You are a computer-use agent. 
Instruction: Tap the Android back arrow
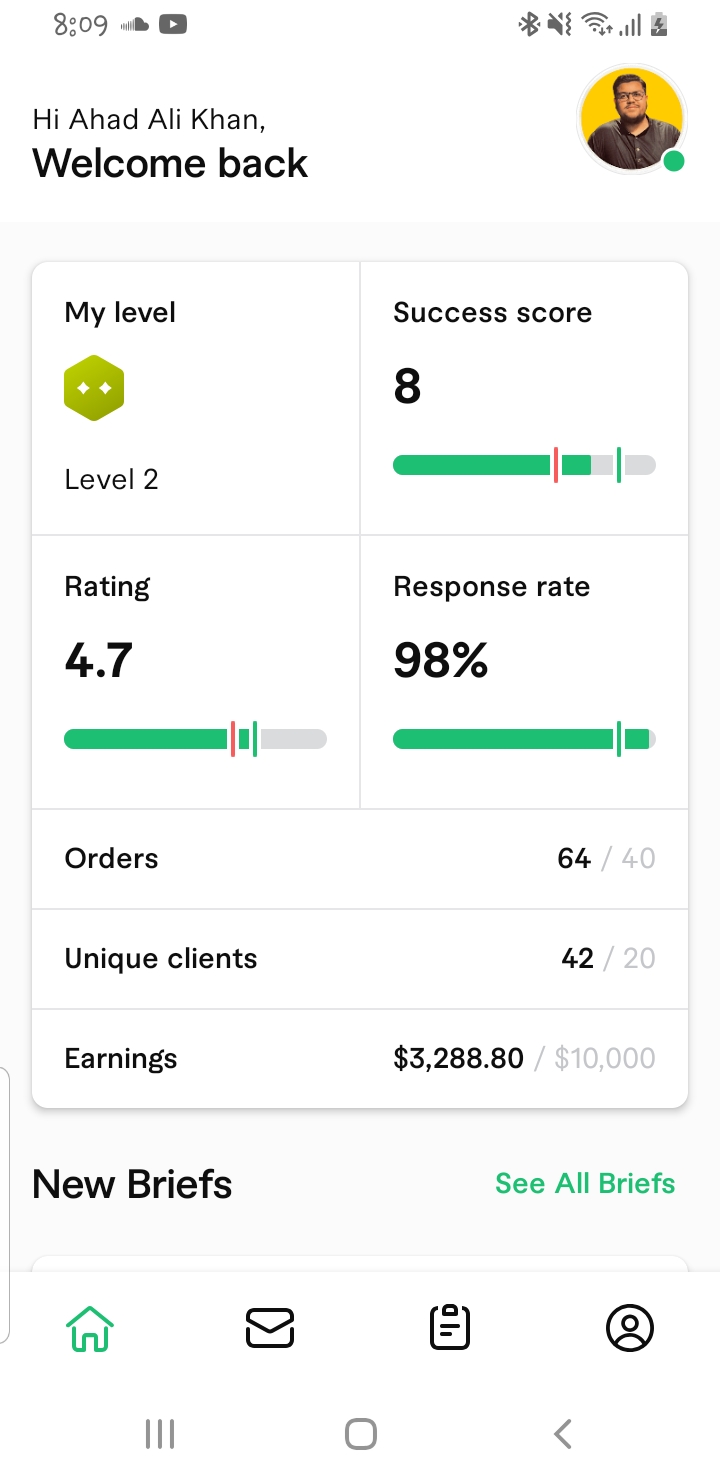(x=563, y=1434)
